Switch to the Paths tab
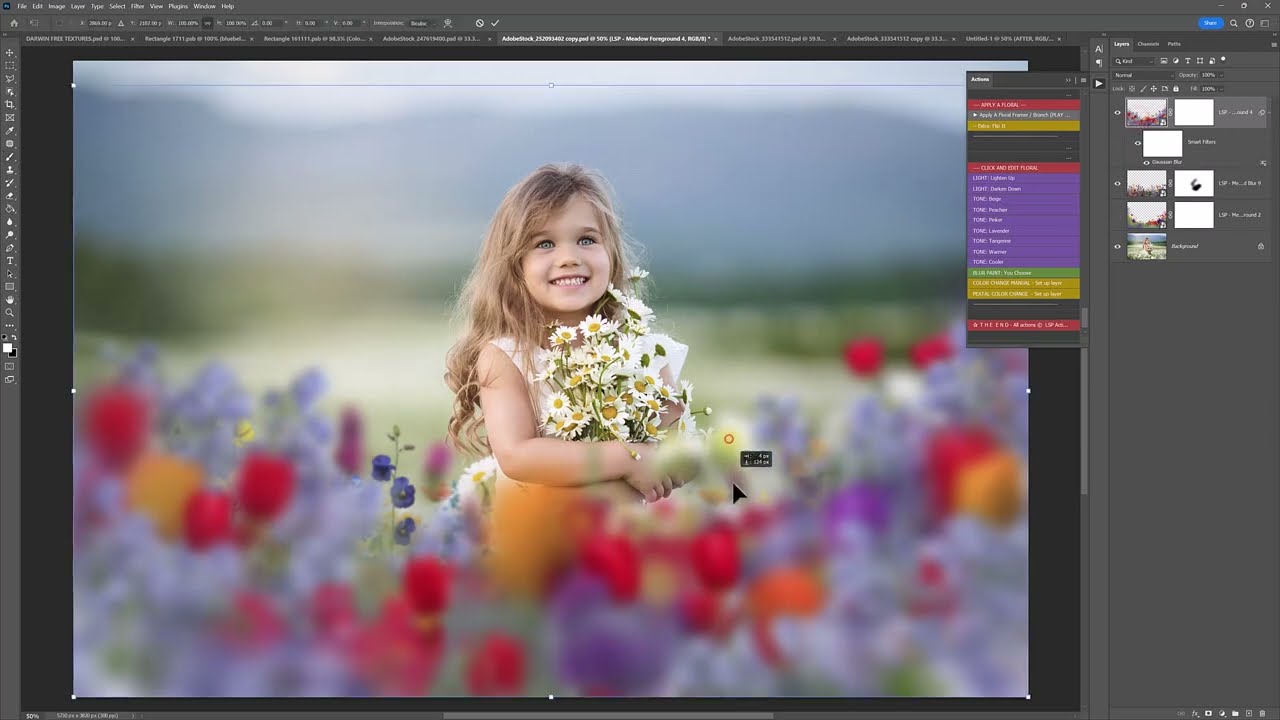1280x720 pixels. point(1174,44)
